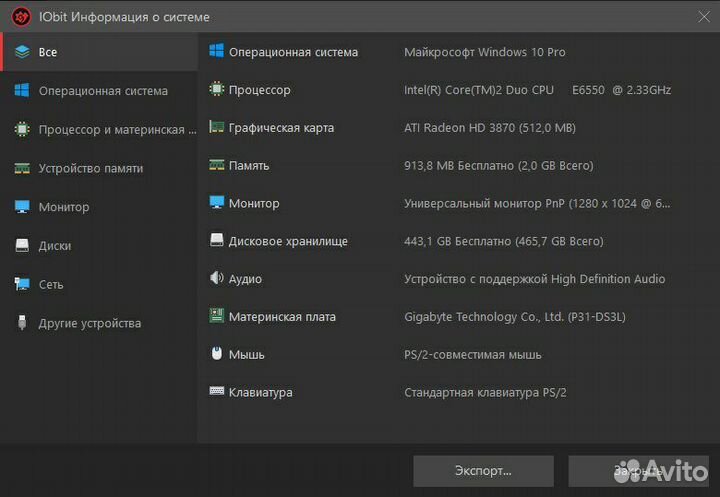Click the 'Дисковое хранилище' label

pyautogui.click(x=288, y=241)
